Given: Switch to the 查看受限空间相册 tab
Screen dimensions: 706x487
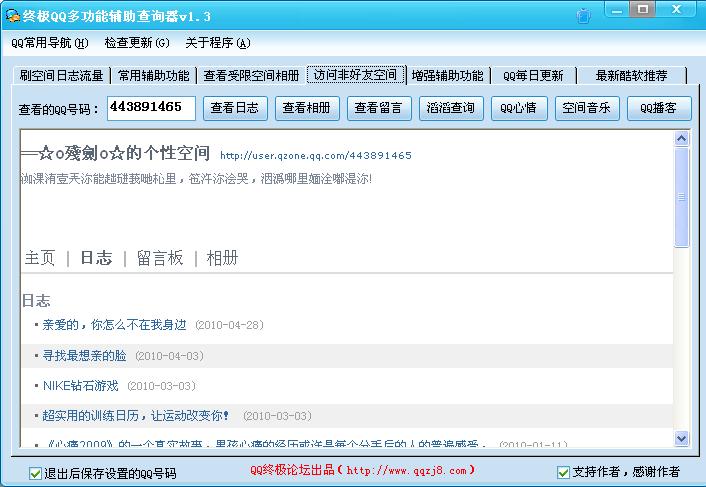Looking at the screenshot, I should pos(251,75).
